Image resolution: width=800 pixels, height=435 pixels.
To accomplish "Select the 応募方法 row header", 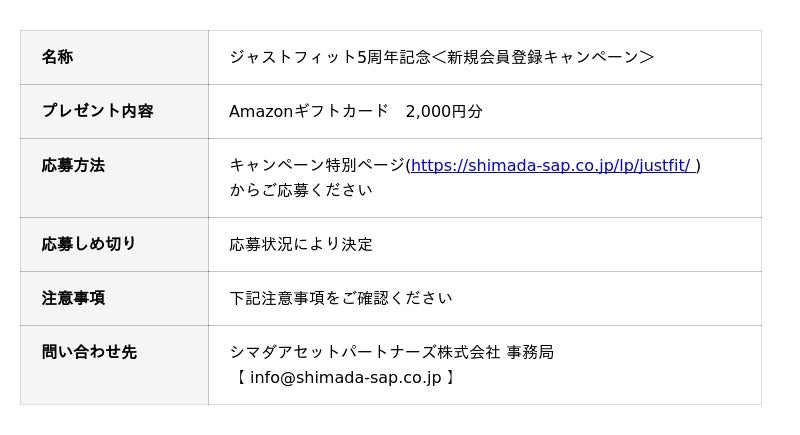I will point(73,165).
